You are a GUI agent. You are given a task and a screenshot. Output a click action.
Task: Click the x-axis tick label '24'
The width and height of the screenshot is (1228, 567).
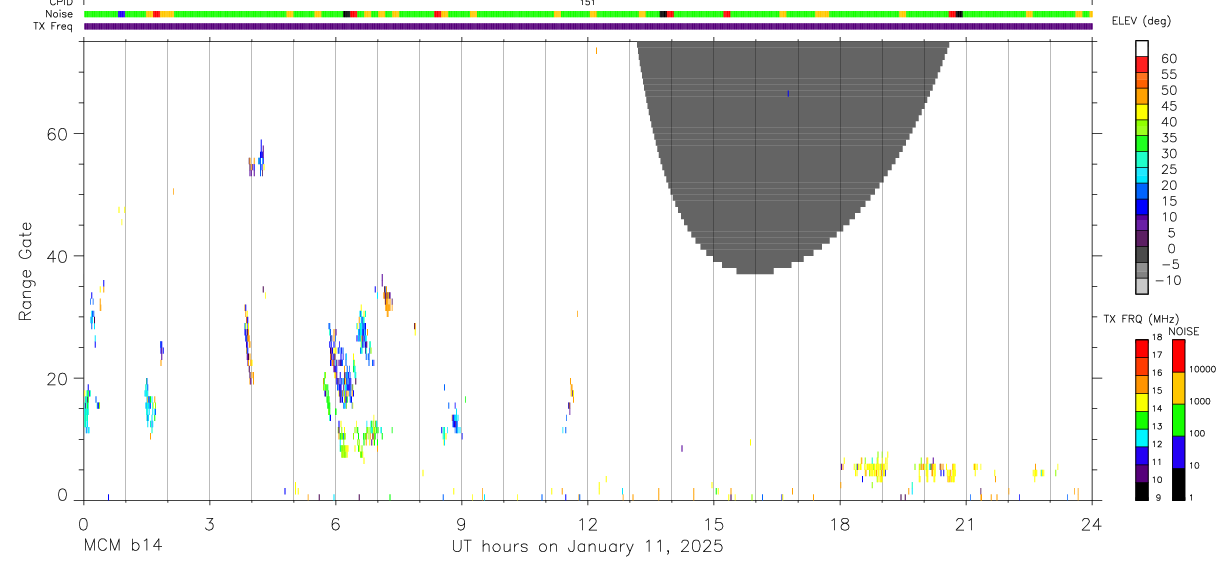(x=1091, y=523)
